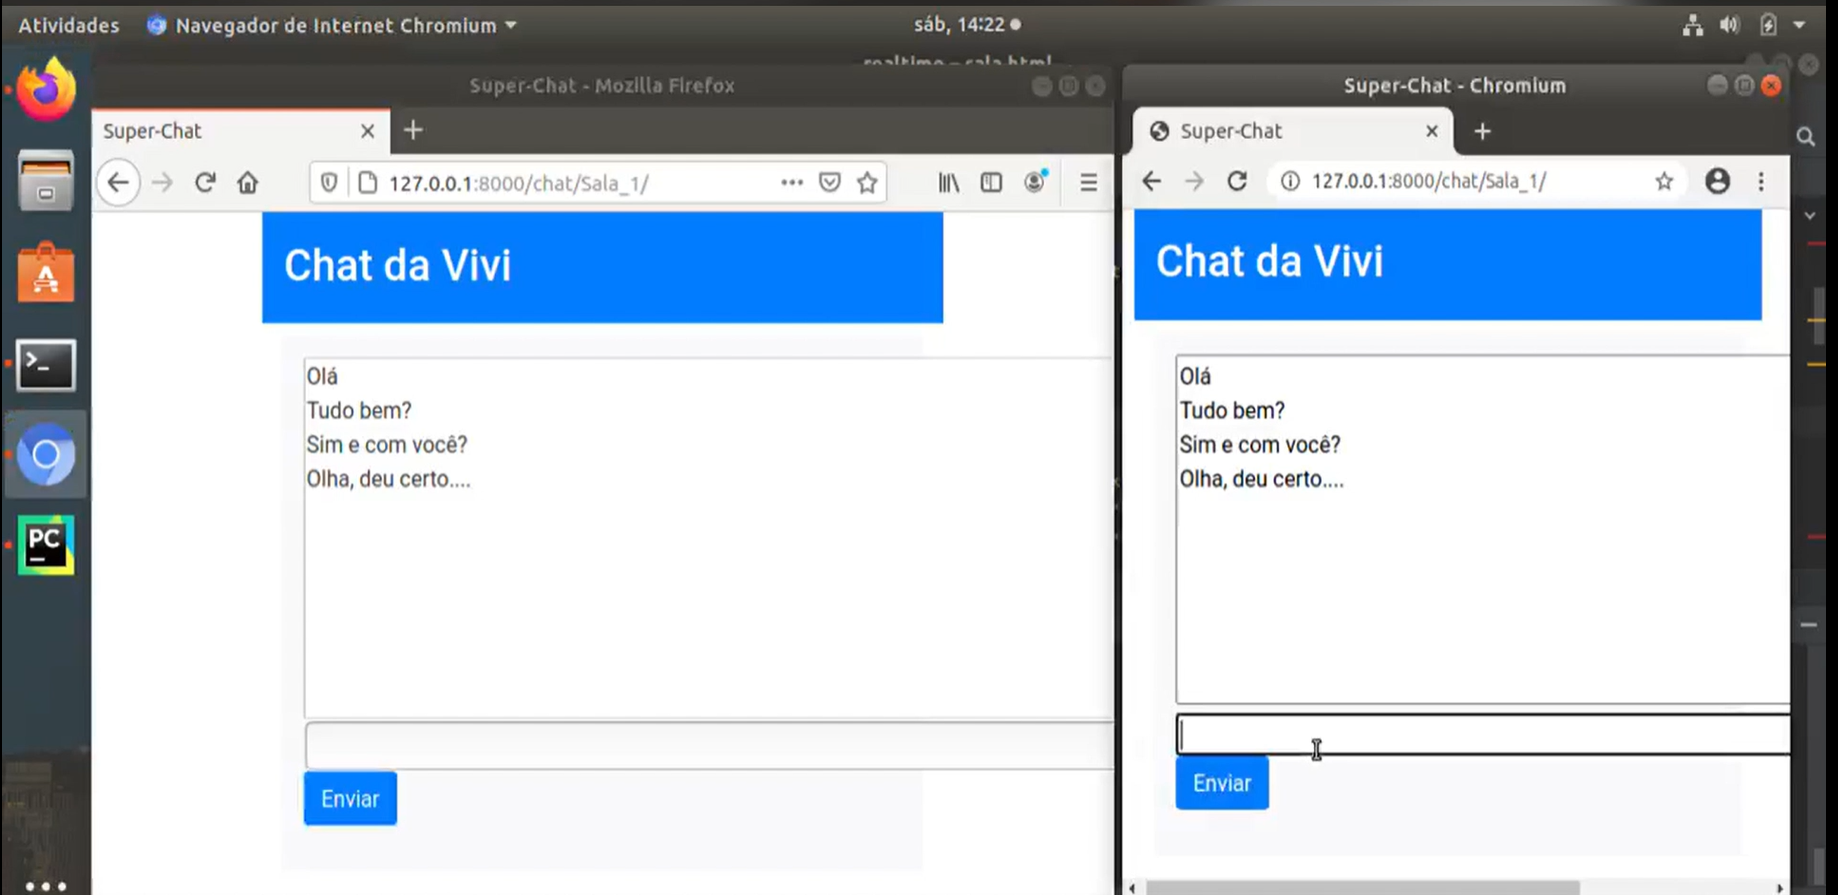
Task: Click the Chat da Vivi heading in Firefox
Action: point(397,265)
